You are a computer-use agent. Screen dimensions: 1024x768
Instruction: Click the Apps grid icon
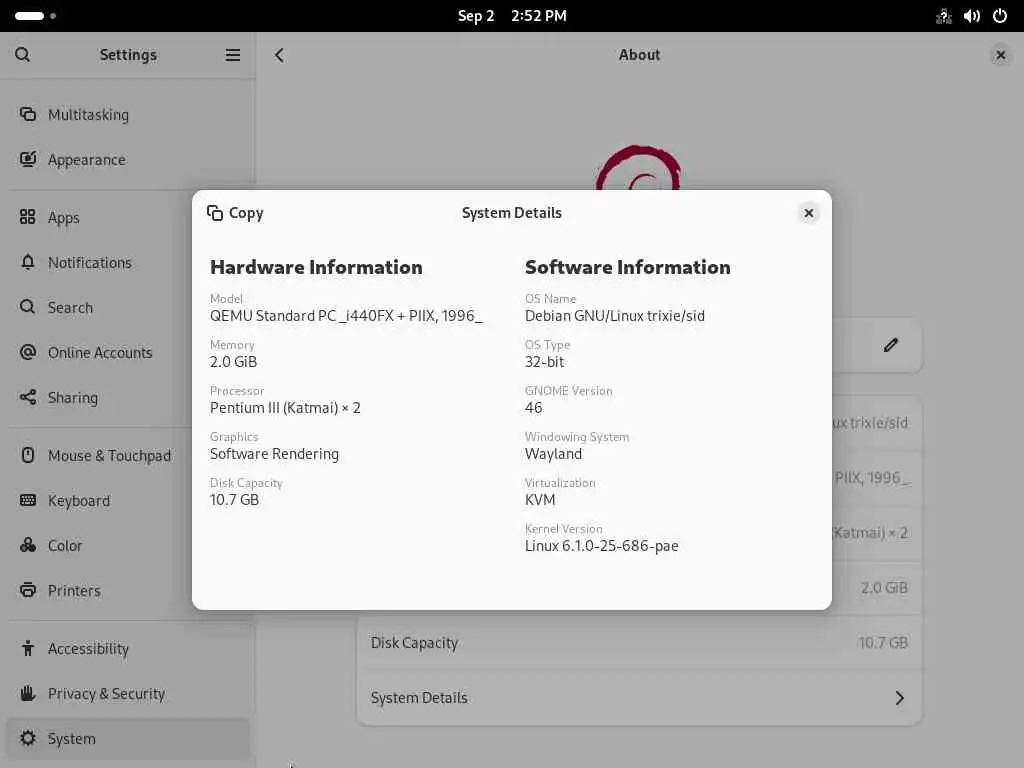(x=27, y=217)
